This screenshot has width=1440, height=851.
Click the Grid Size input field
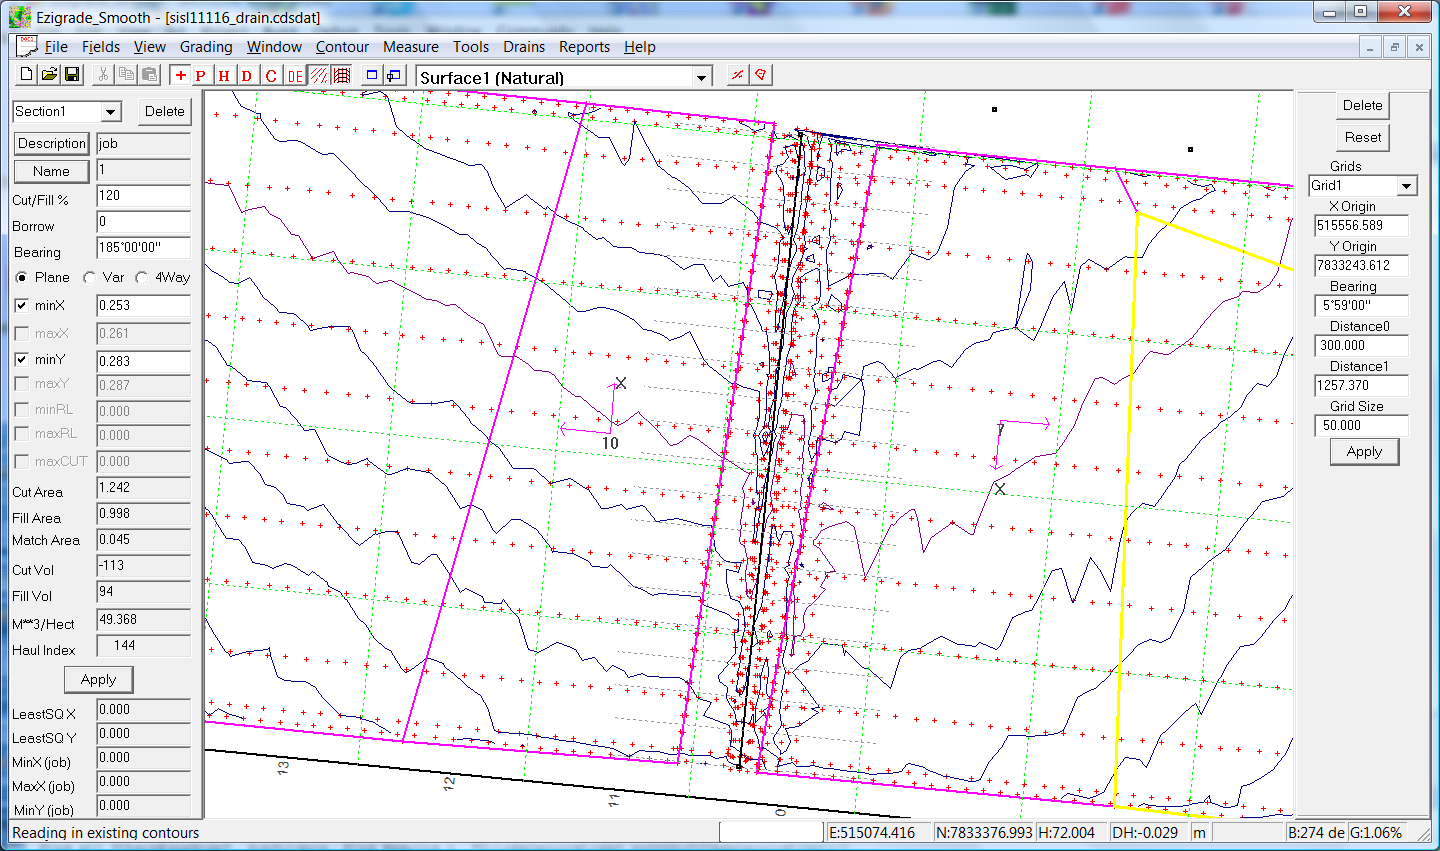[1361, 425]
